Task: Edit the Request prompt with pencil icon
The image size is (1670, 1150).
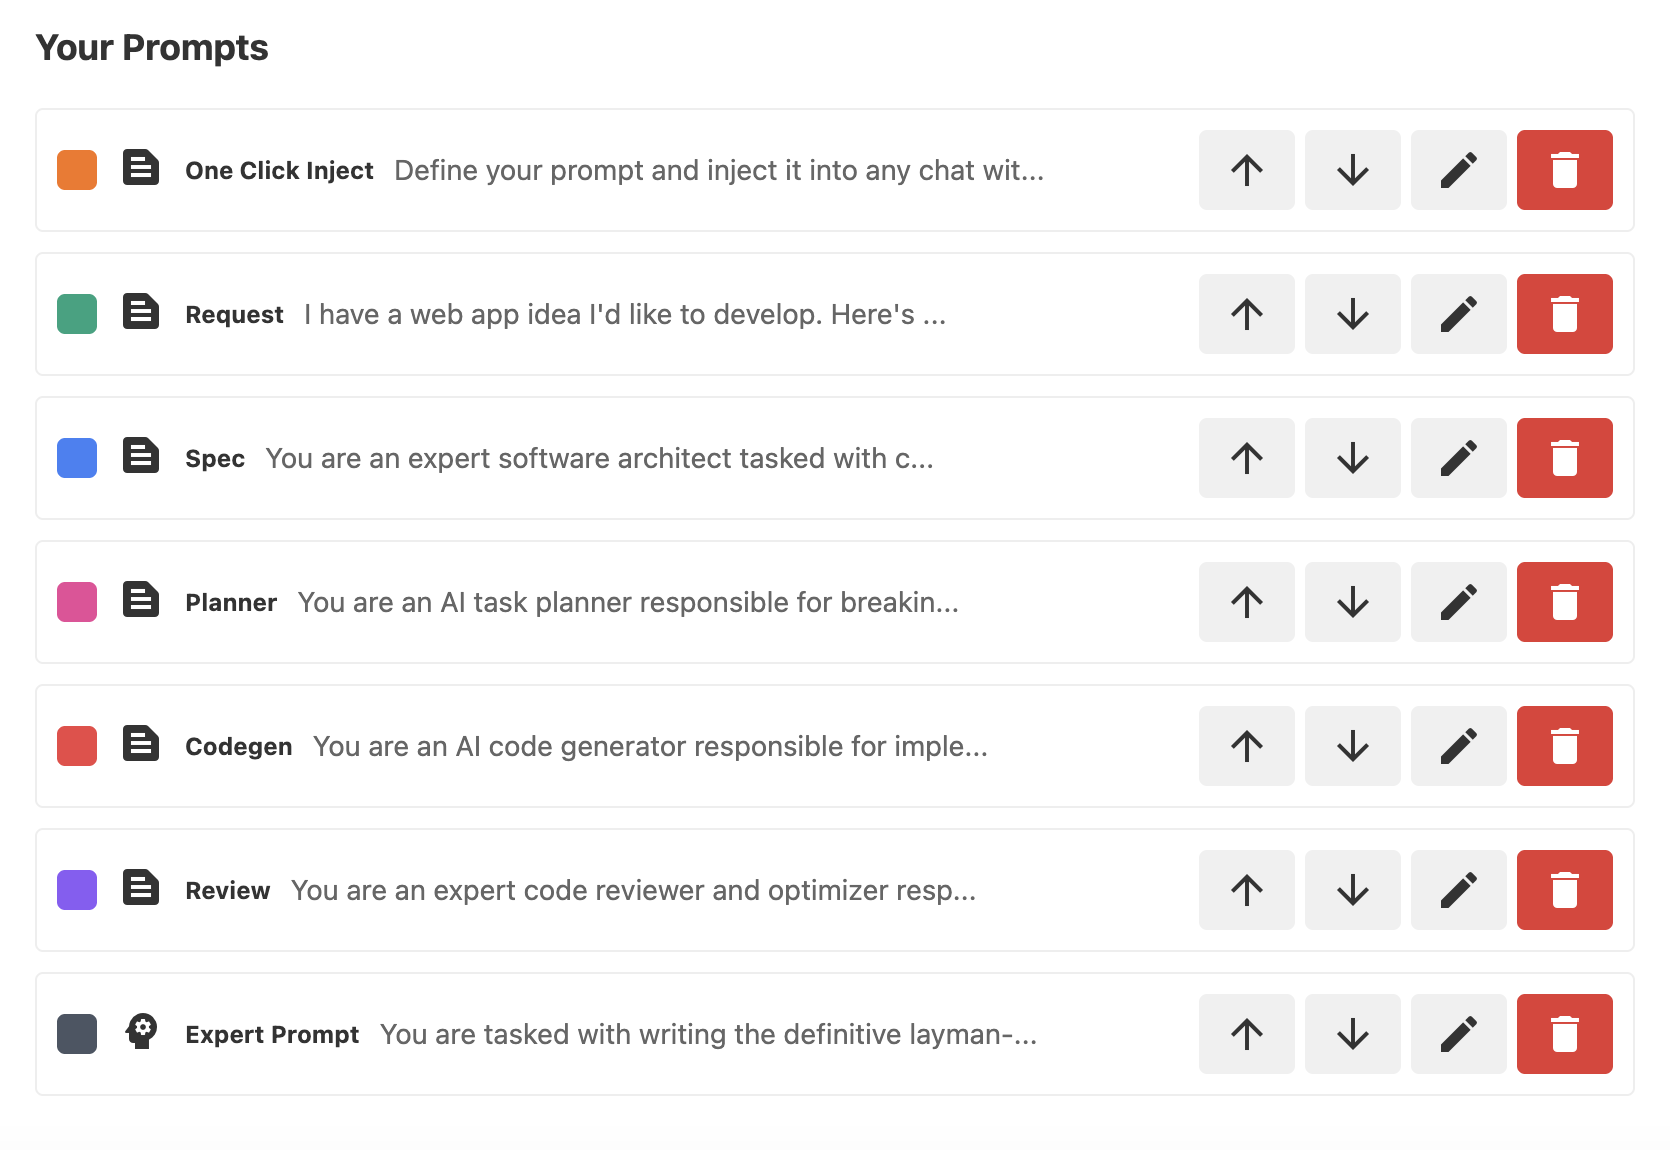Action: (1458, 314)
